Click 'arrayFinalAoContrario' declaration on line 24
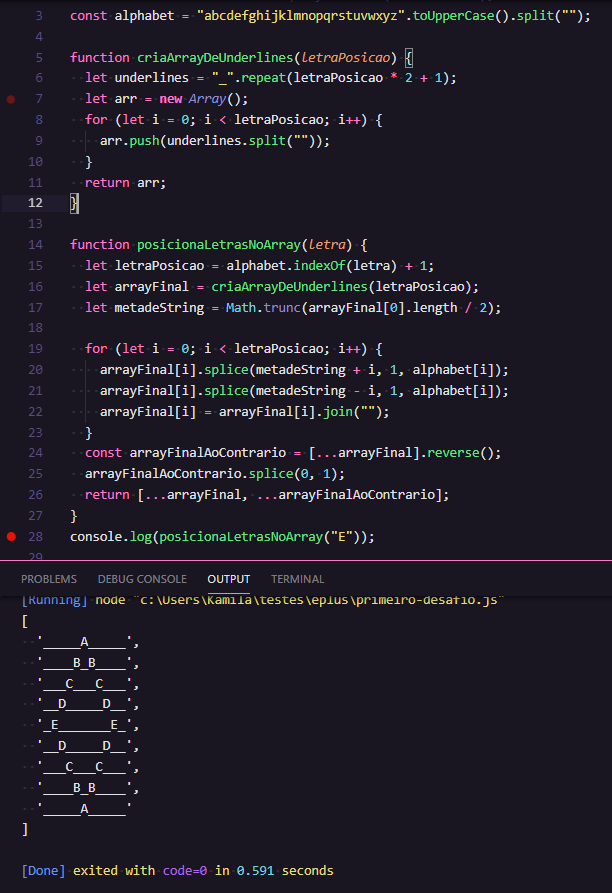This screenshot has height=893, width=612. [208, 453]
